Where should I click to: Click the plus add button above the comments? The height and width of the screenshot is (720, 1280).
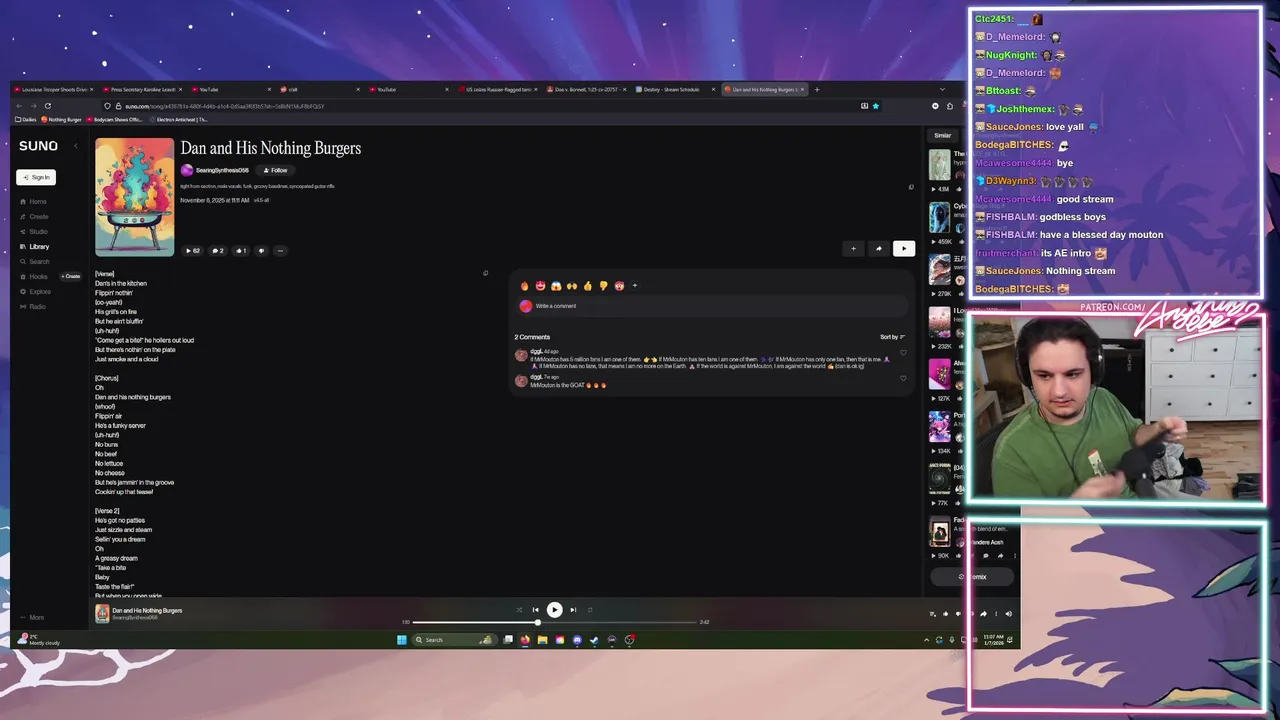[853, 249]
